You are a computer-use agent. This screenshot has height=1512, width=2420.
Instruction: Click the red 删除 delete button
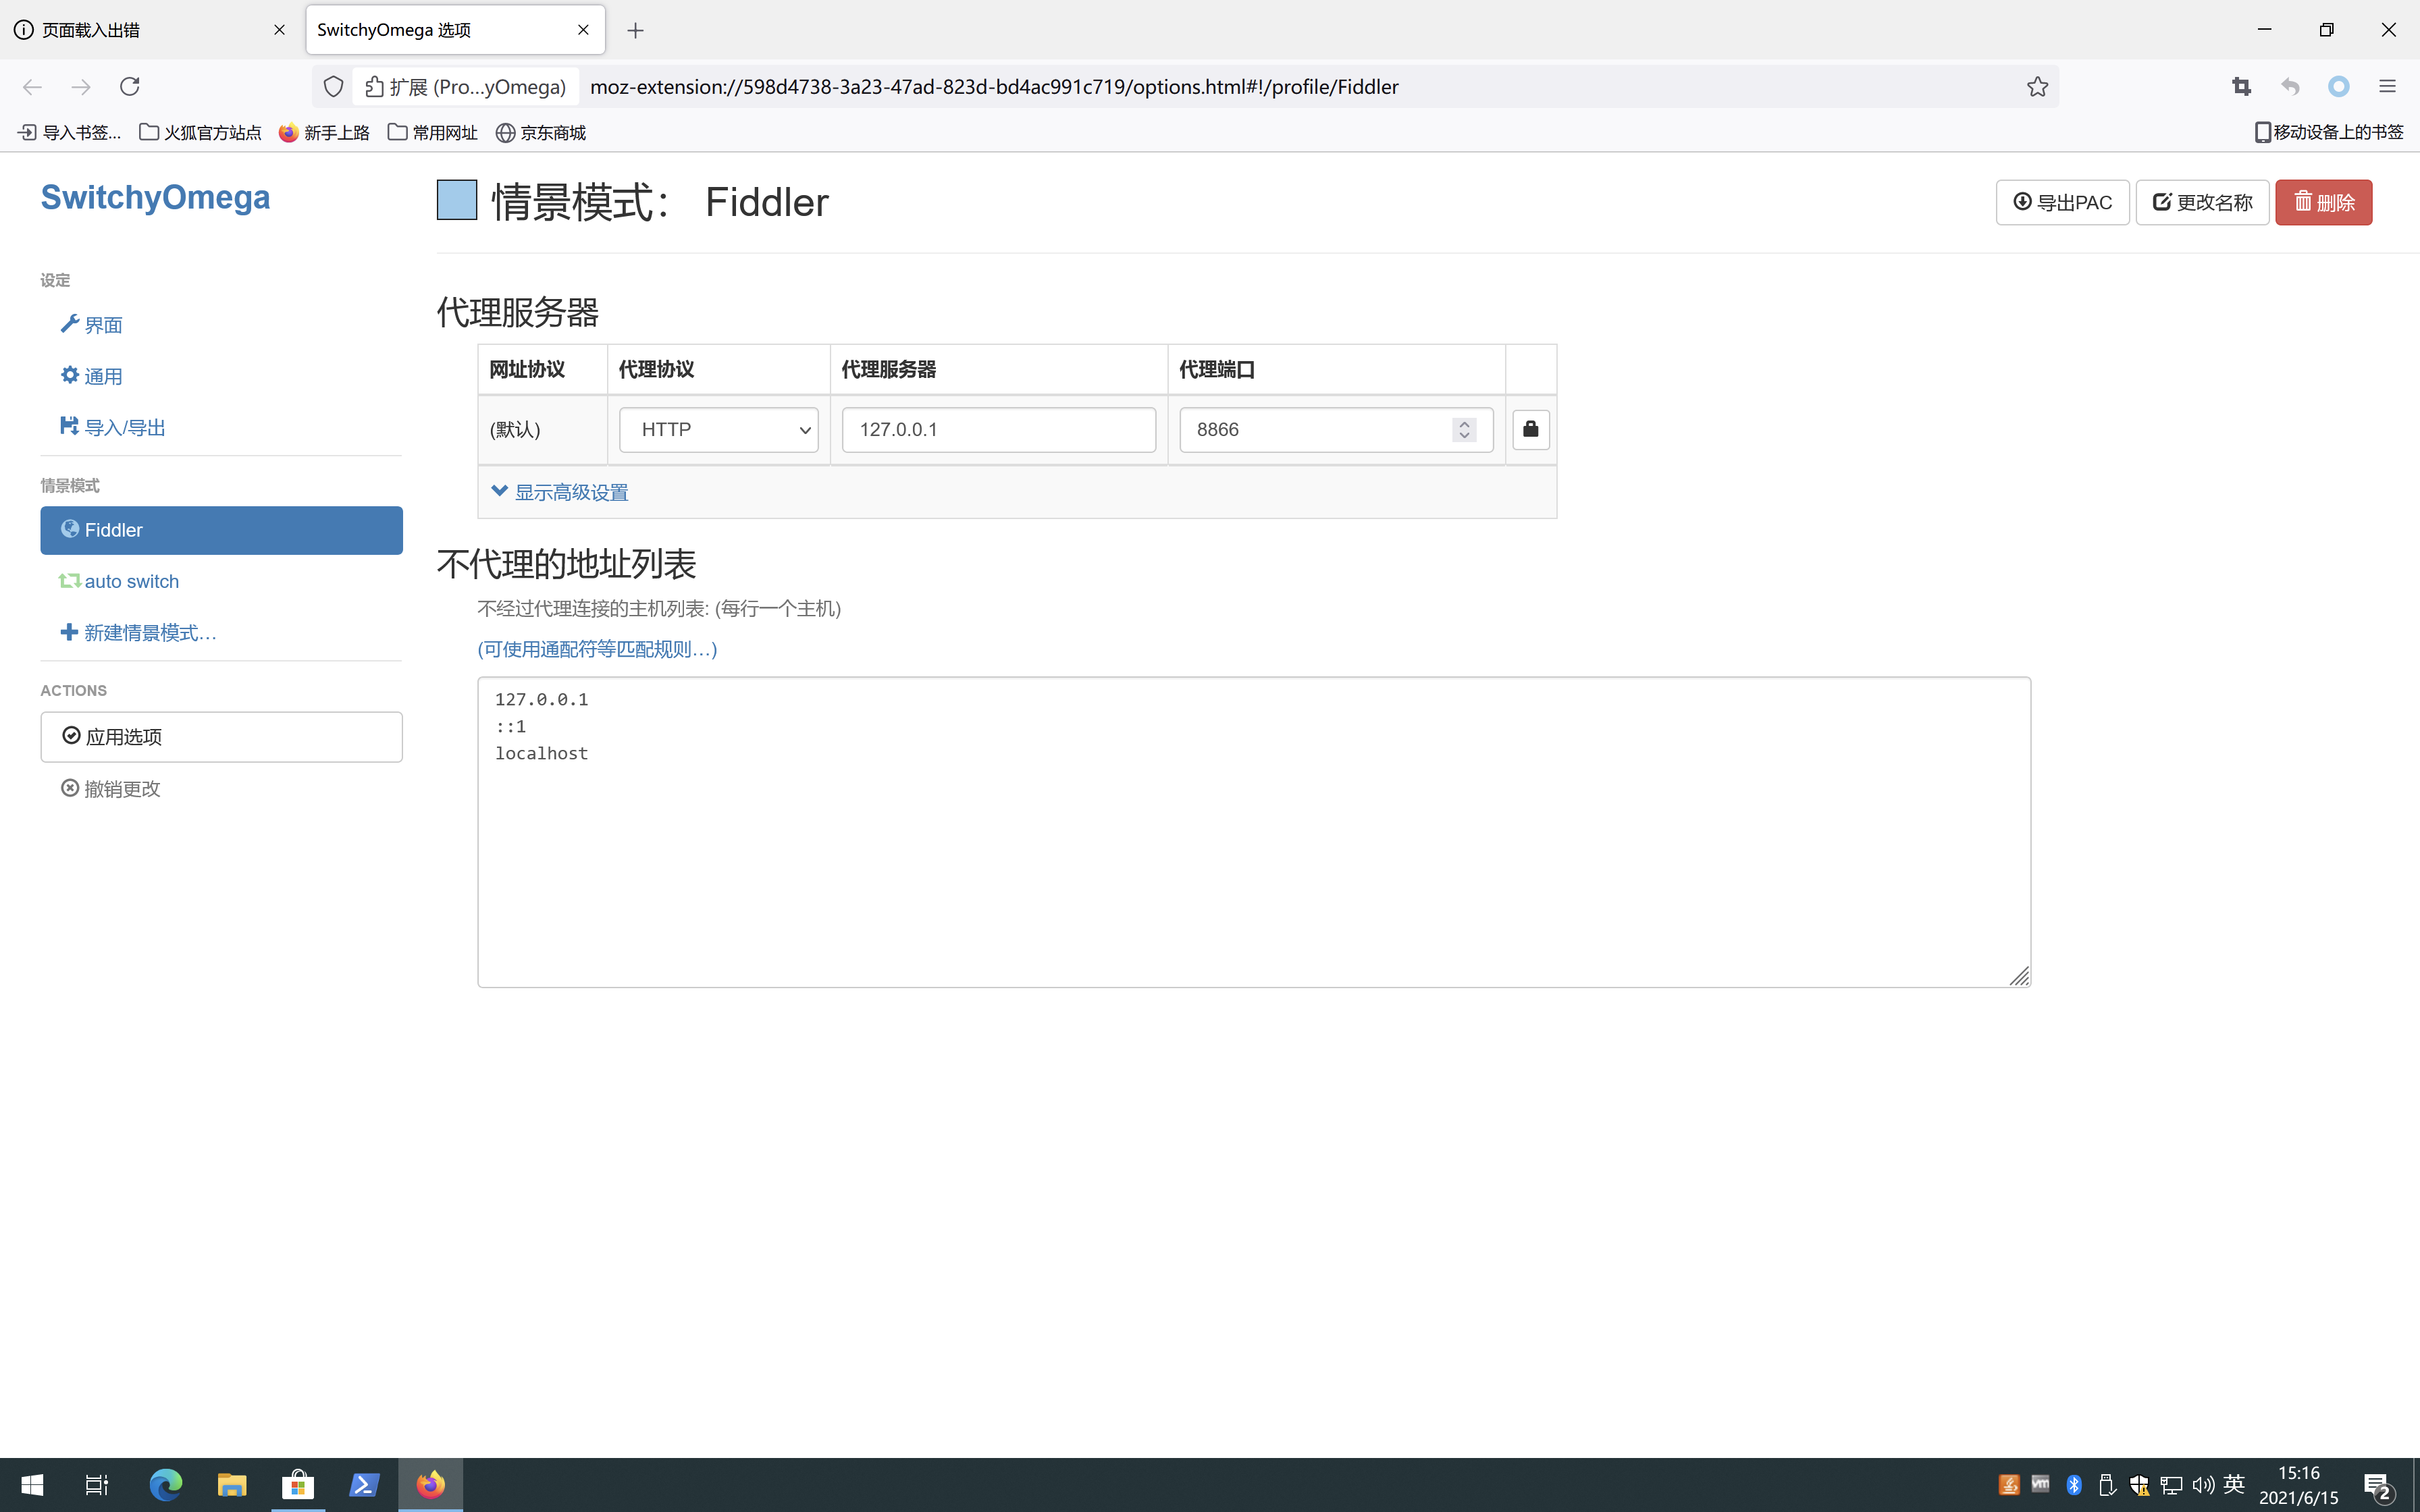point(2323,202)
